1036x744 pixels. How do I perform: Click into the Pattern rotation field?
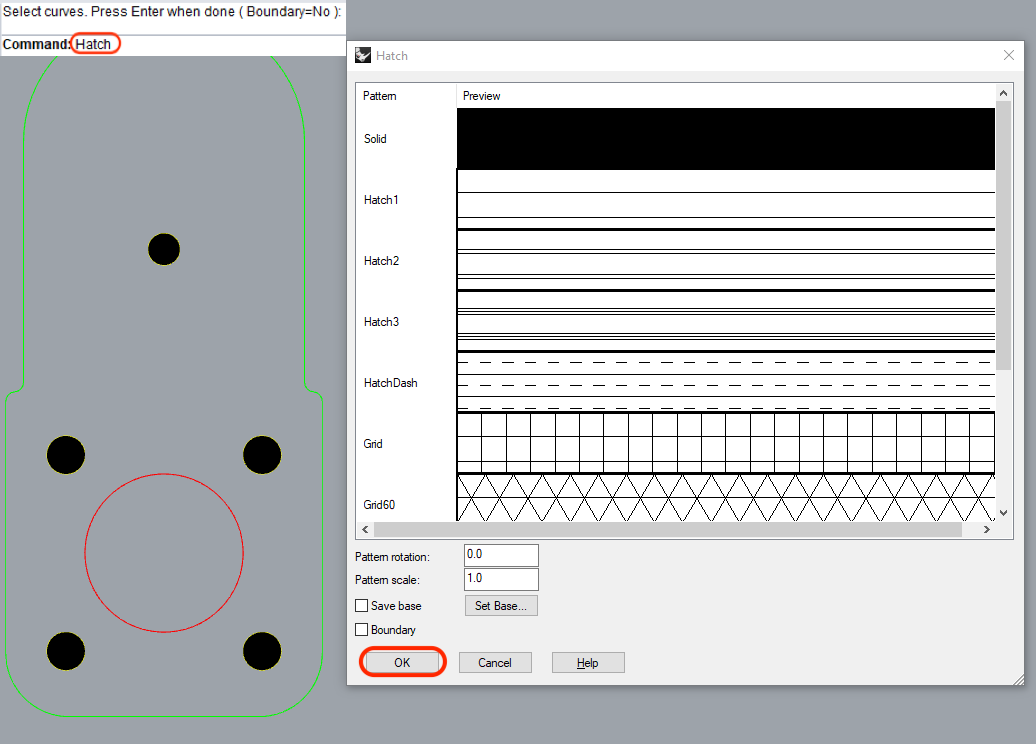[501, 555]
